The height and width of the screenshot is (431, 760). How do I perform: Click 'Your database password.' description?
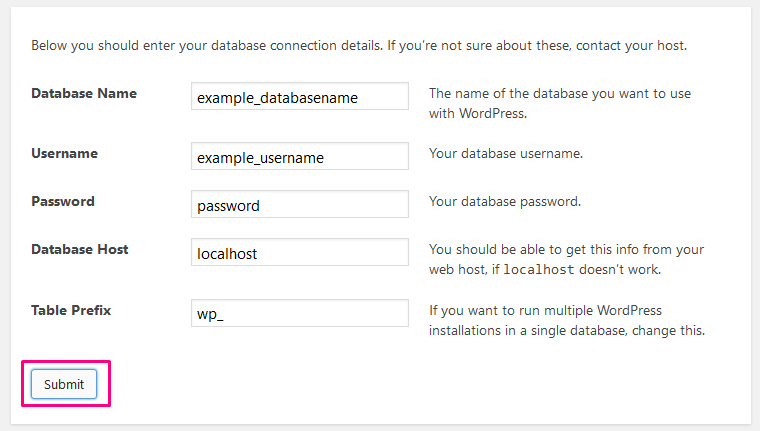tap(505, 201)
